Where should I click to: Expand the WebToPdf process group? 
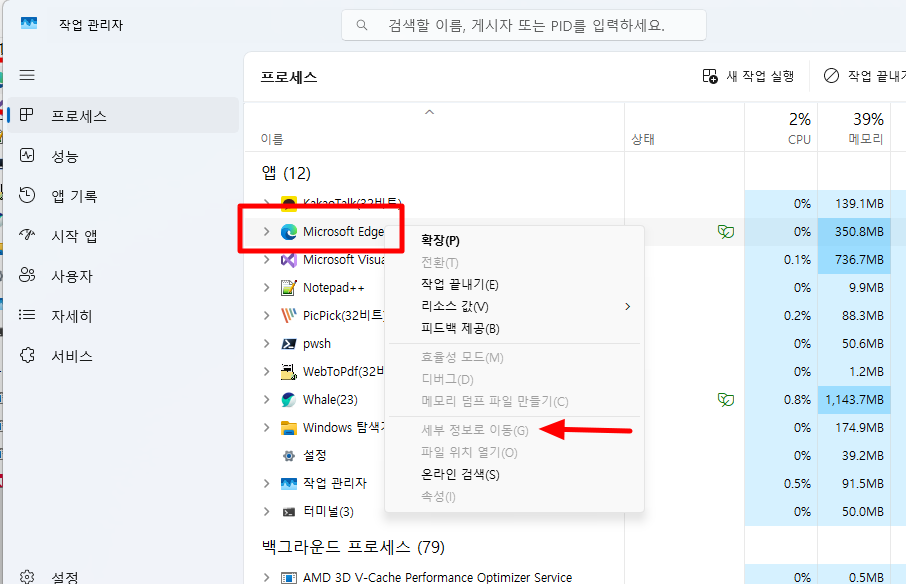coord(266,371)
